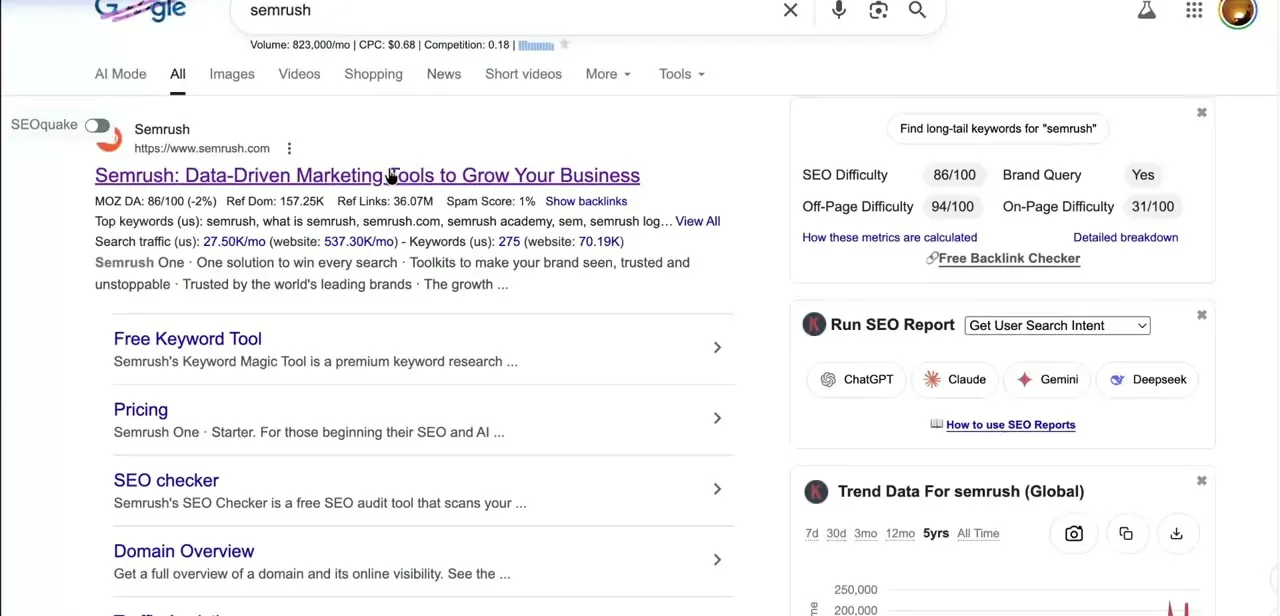This screenshot has width=1280, height=616.
Task: Run SEO report with ChatGPT
Action: pyautogui.click(x=857, y=380)
